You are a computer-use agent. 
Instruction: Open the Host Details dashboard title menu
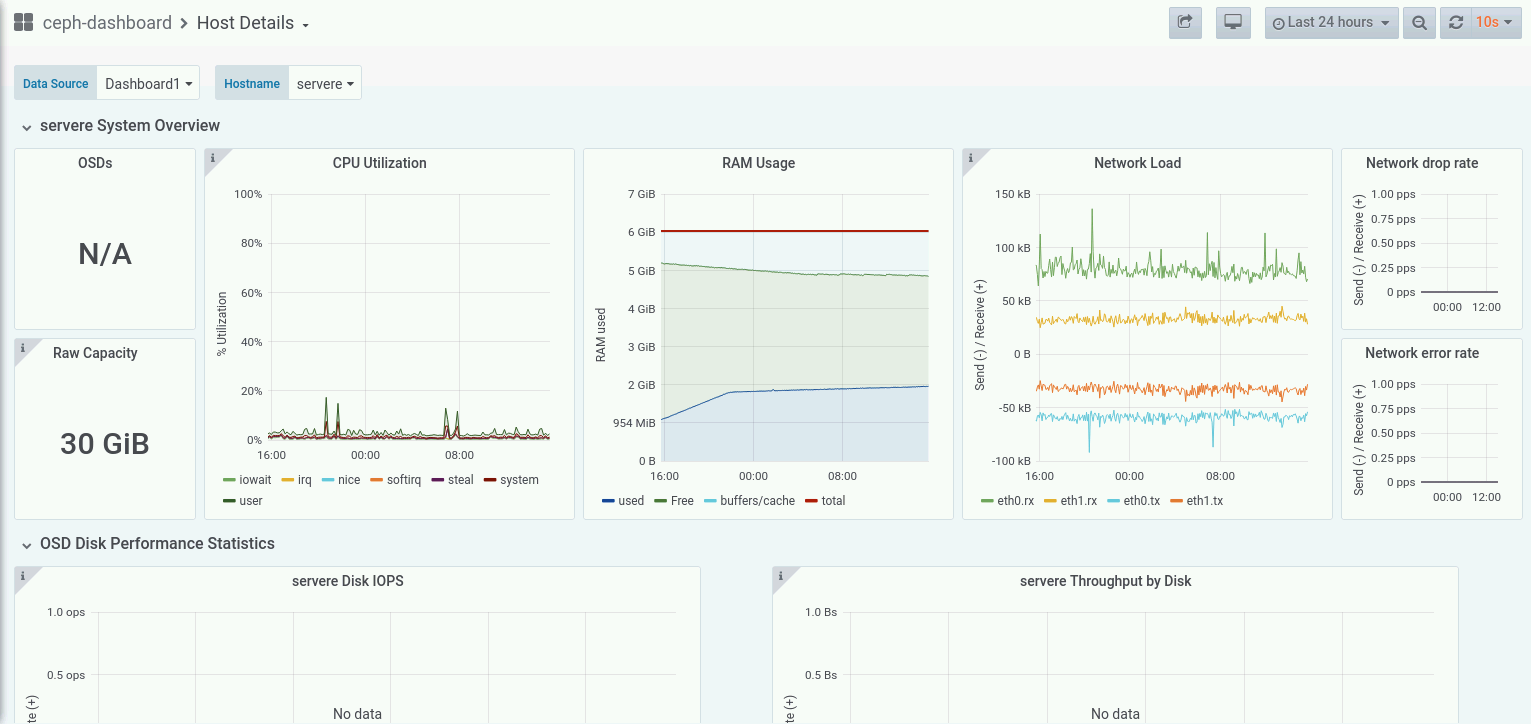click(x=253, y=23)
